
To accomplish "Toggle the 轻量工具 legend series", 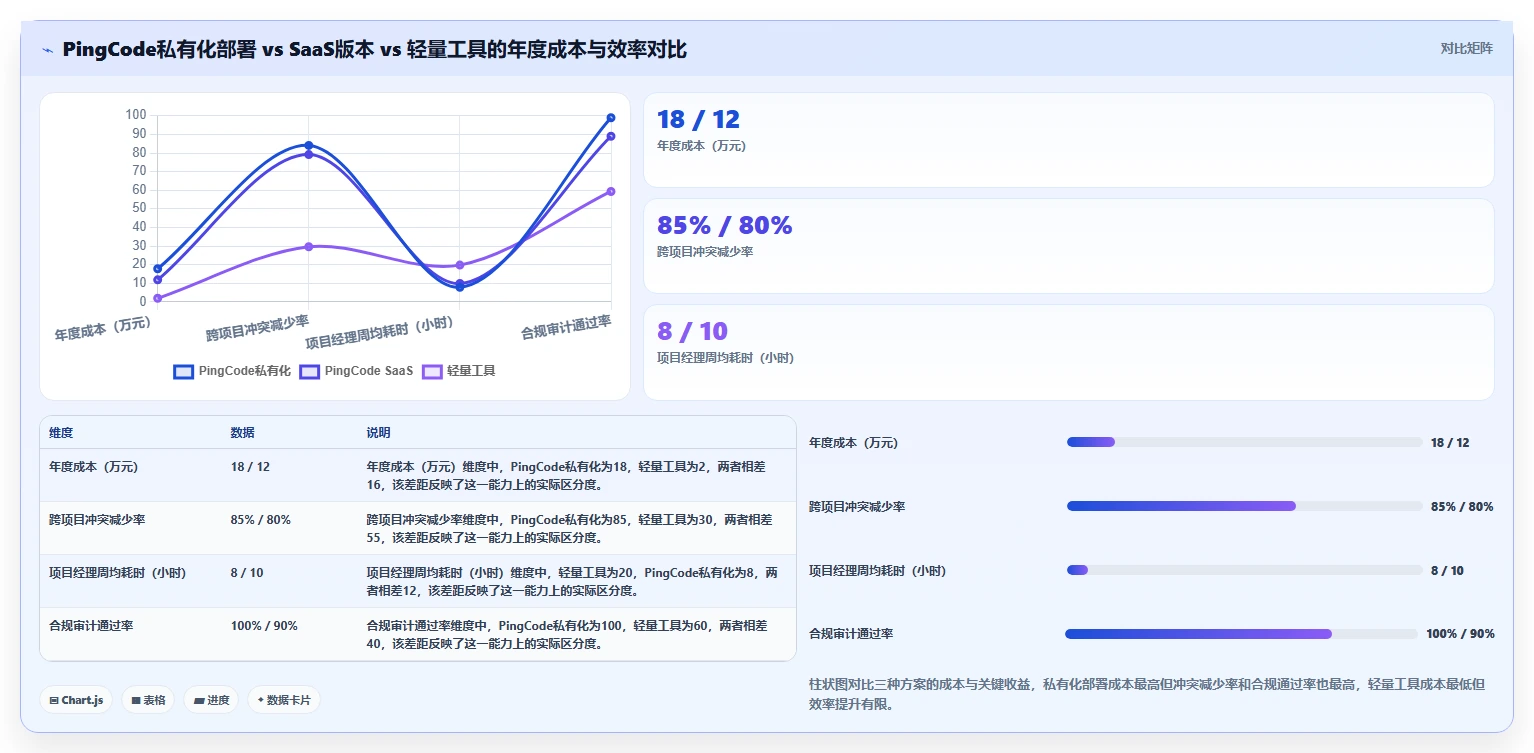I will tap(459, 371).
